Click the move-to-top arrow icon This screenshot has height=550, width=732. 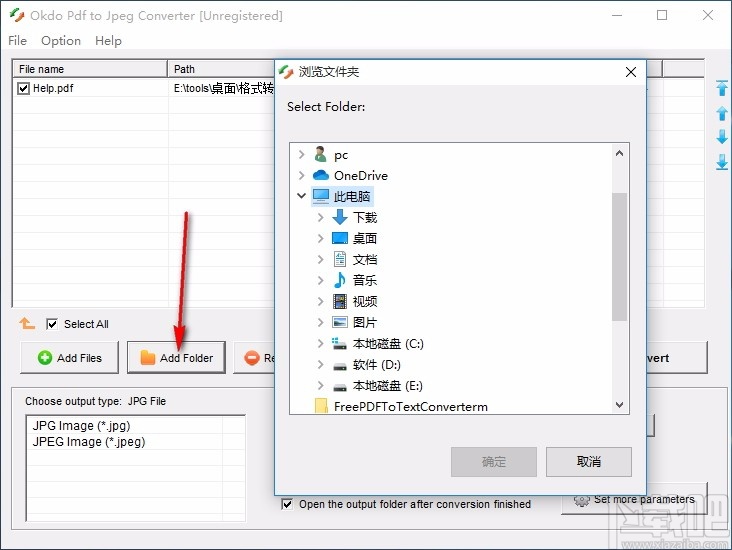tap(722, 88)
